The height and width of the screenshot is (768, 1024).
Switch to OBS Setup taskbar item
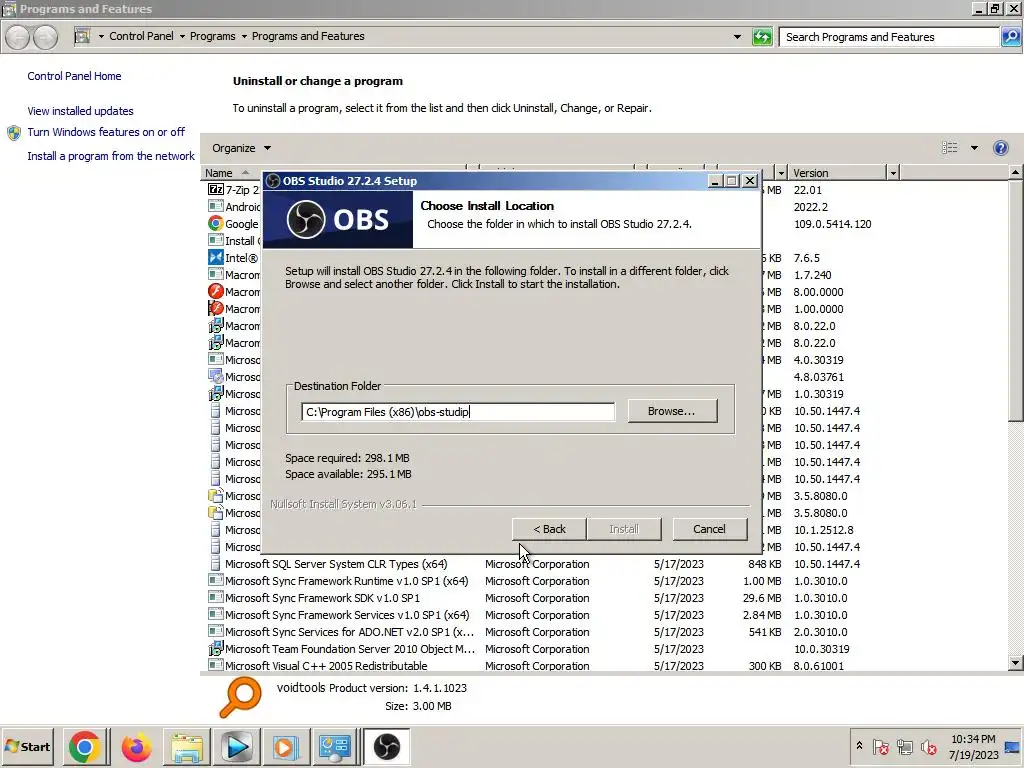pyautogui.click(x=387, y=747)
